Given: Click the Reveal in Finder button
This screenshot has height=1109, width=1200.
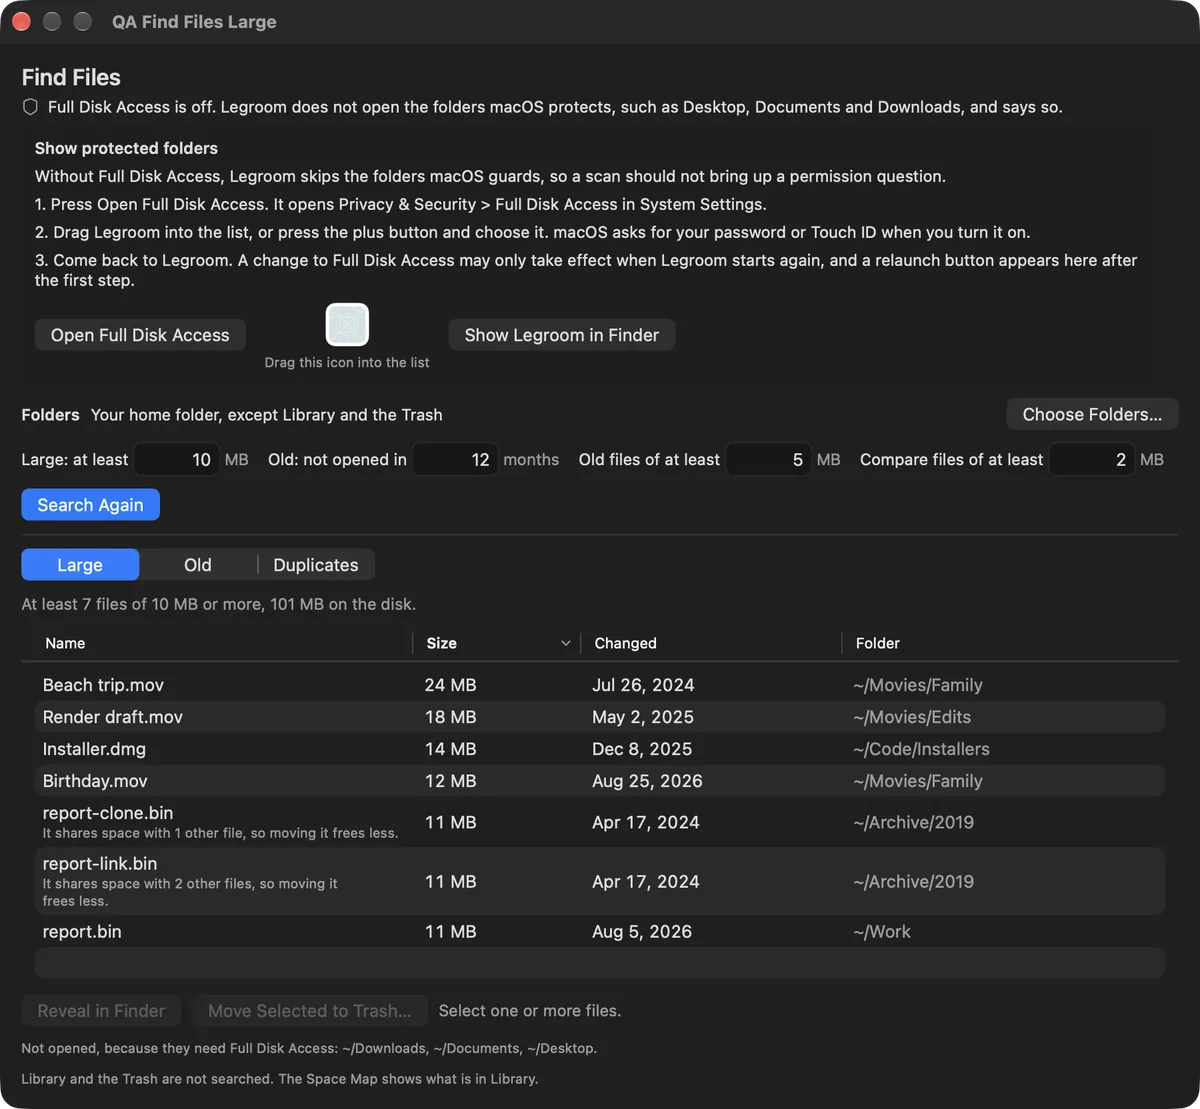Looking at the screenshot, I should (x=101, y=1011).
